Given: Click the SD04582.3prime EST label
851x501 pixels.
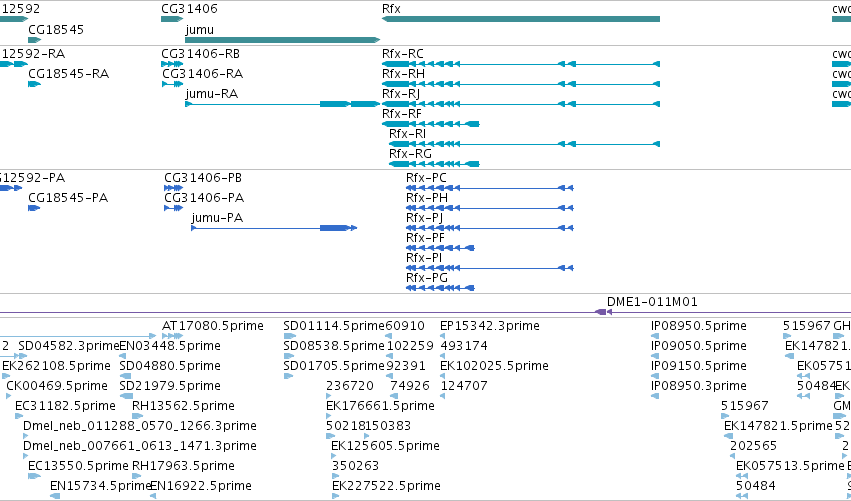Looking at the screenshot, I should point(68,346).
